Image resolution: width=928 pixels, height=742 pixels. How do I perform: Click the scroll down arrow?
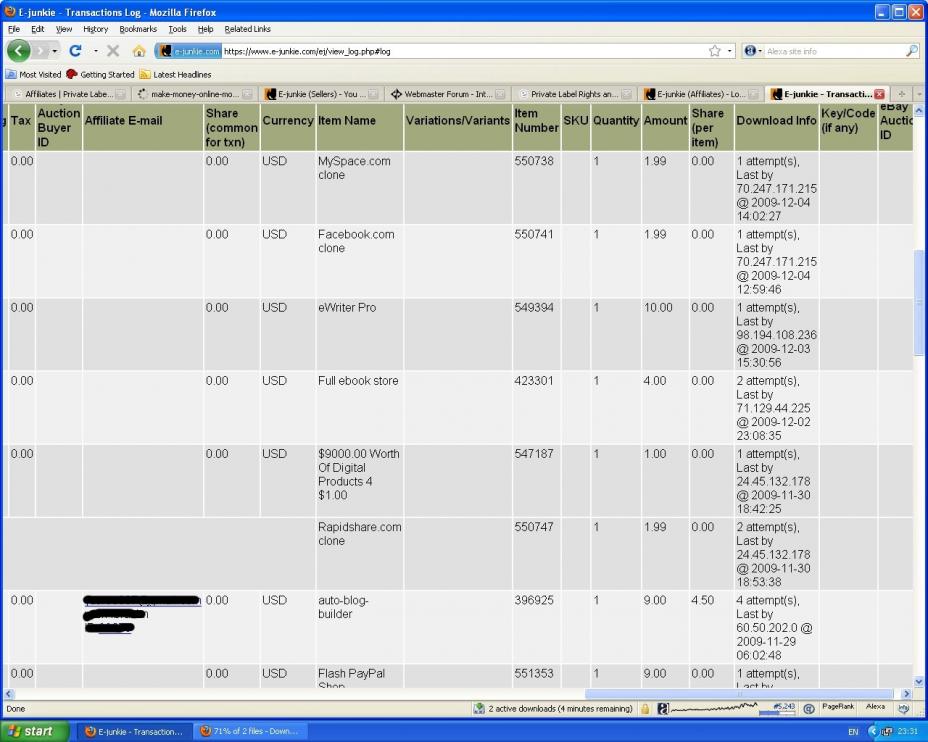pos(919,681)
